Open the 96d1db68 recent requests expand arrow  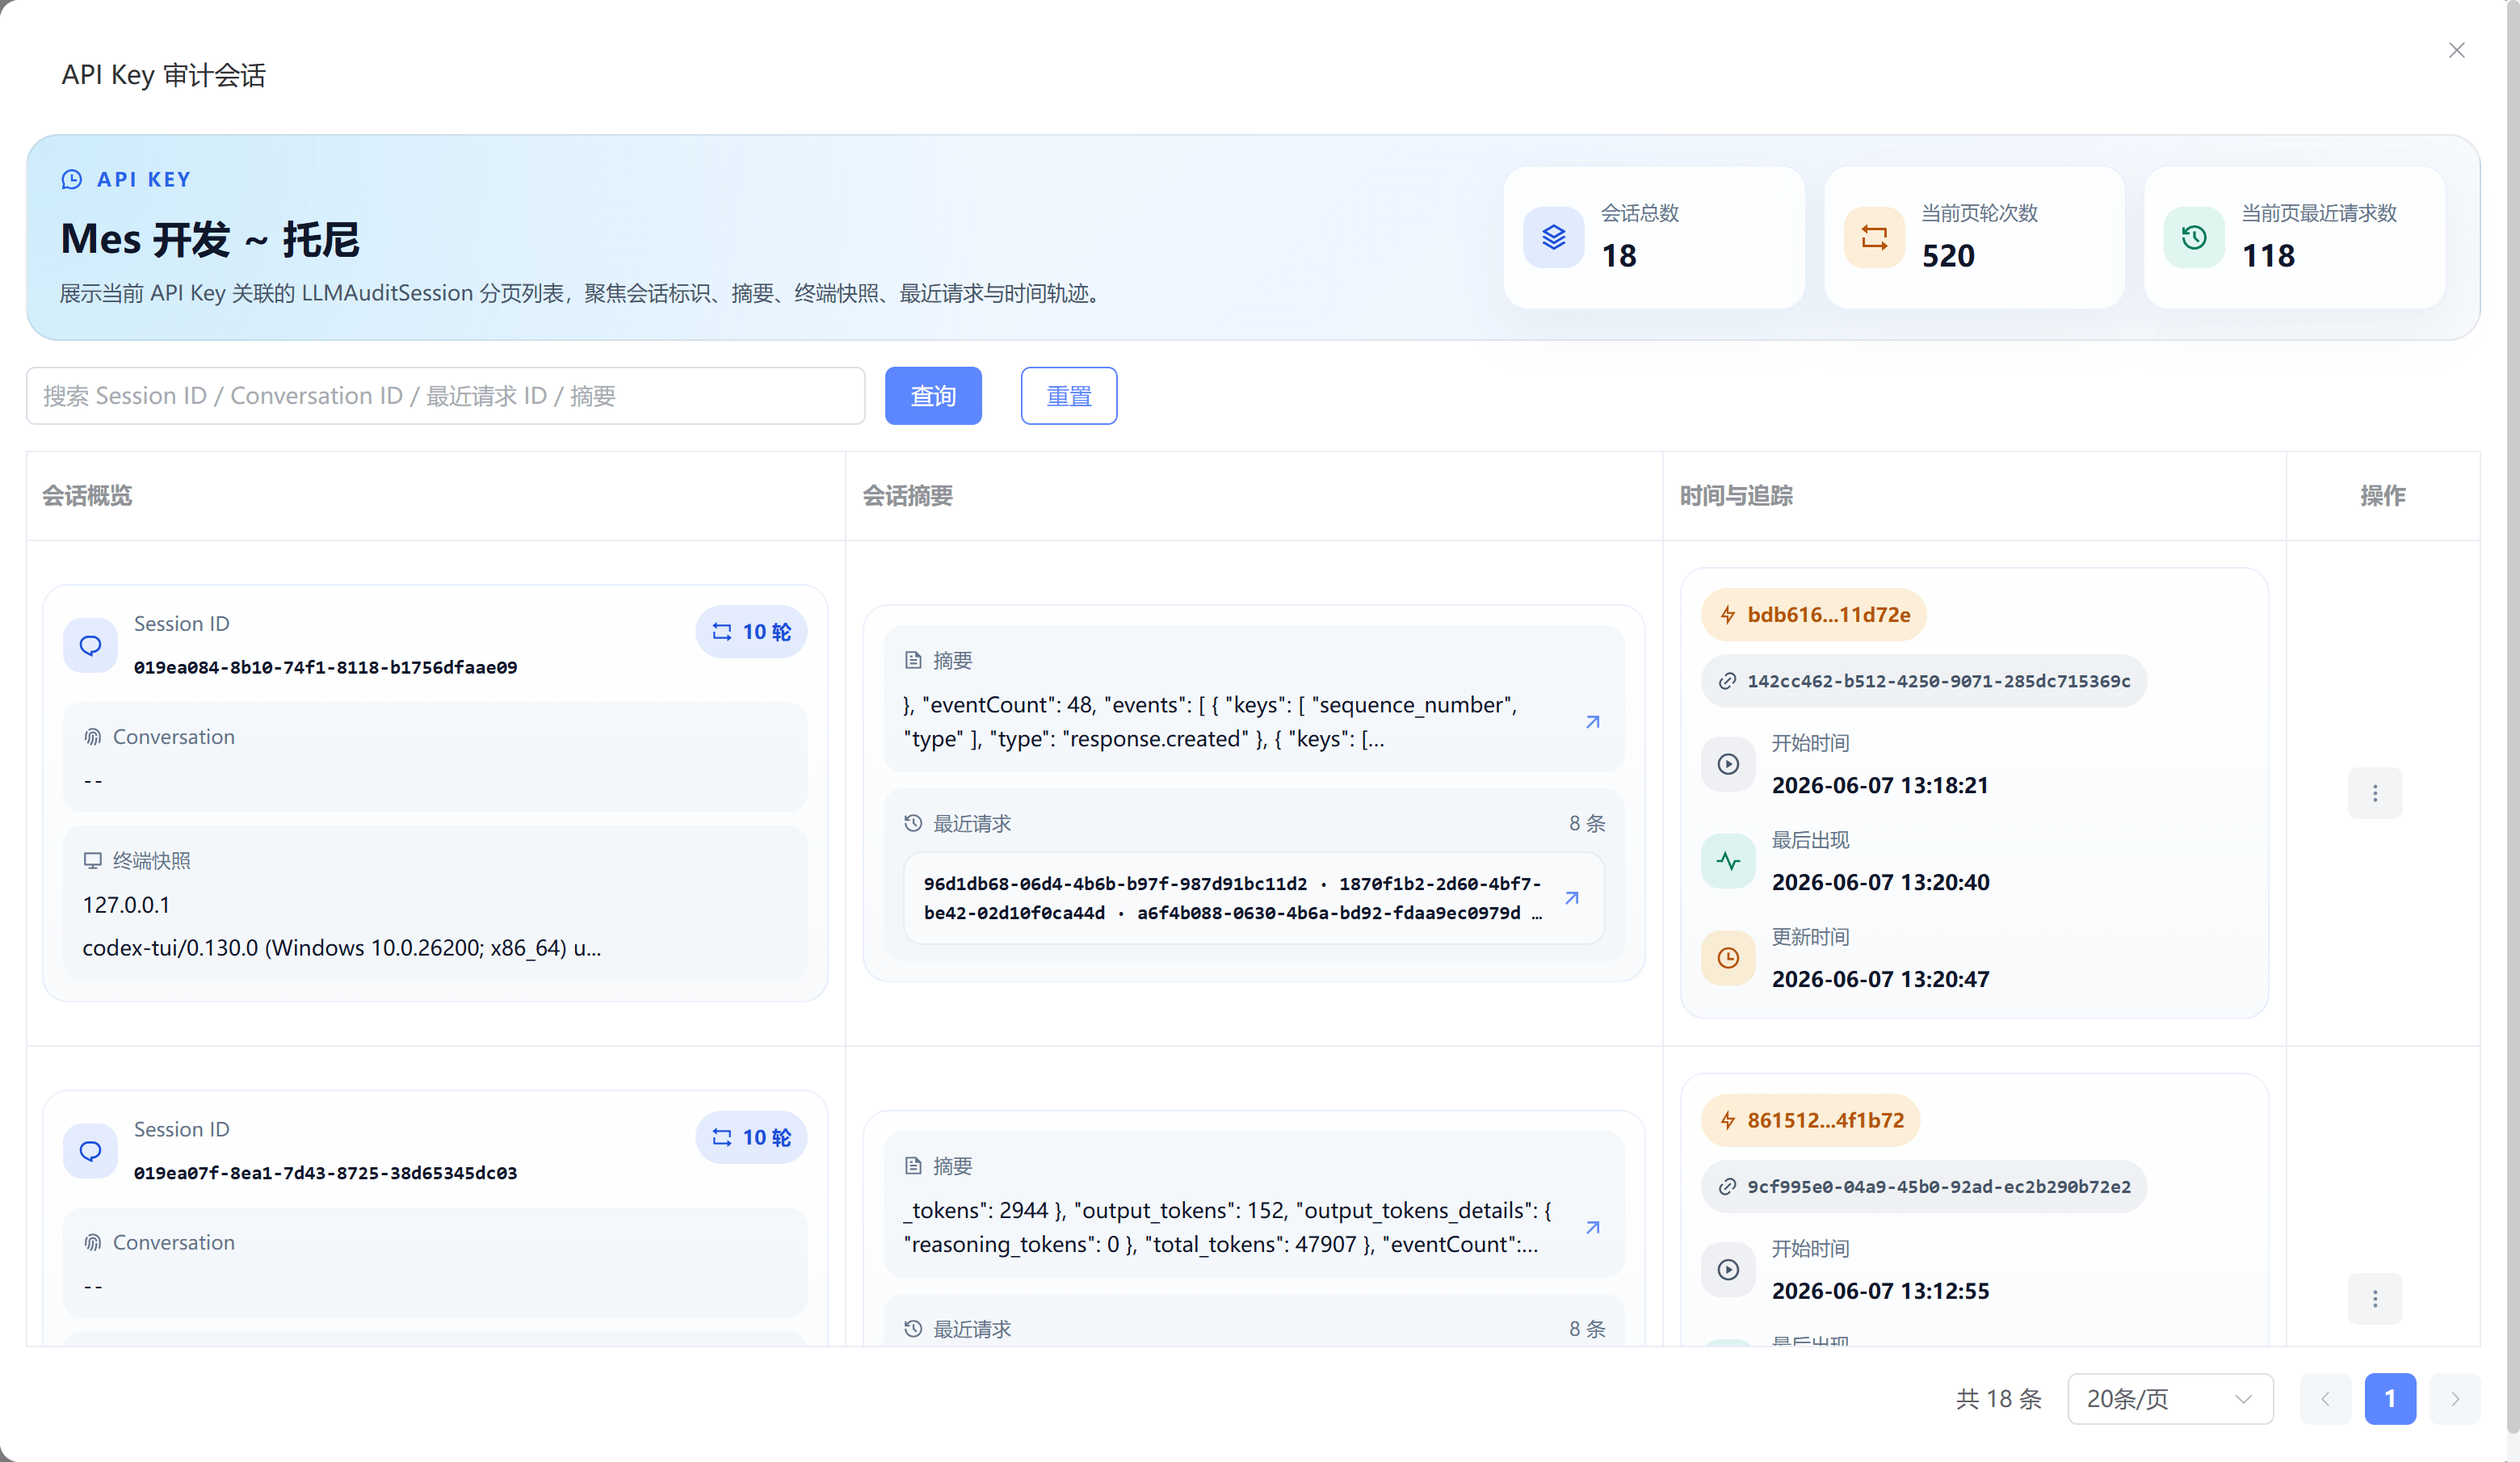point(1572,898)
